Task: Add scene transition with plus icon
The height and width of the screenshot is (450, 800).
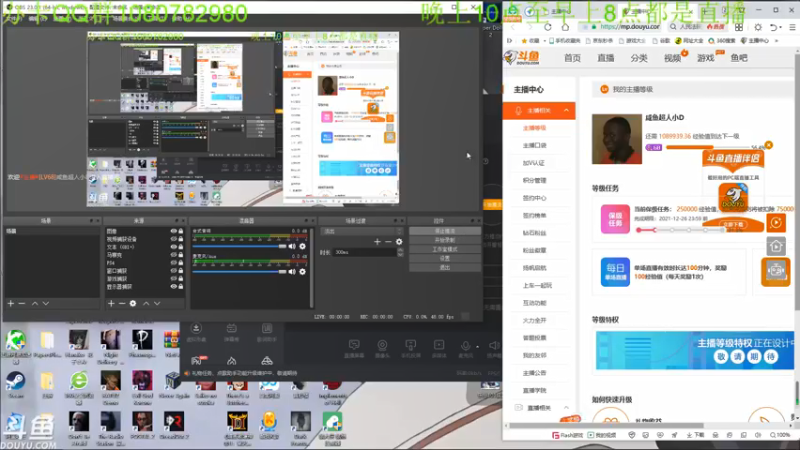Action: pyautogui.click(x=377, y=241)
